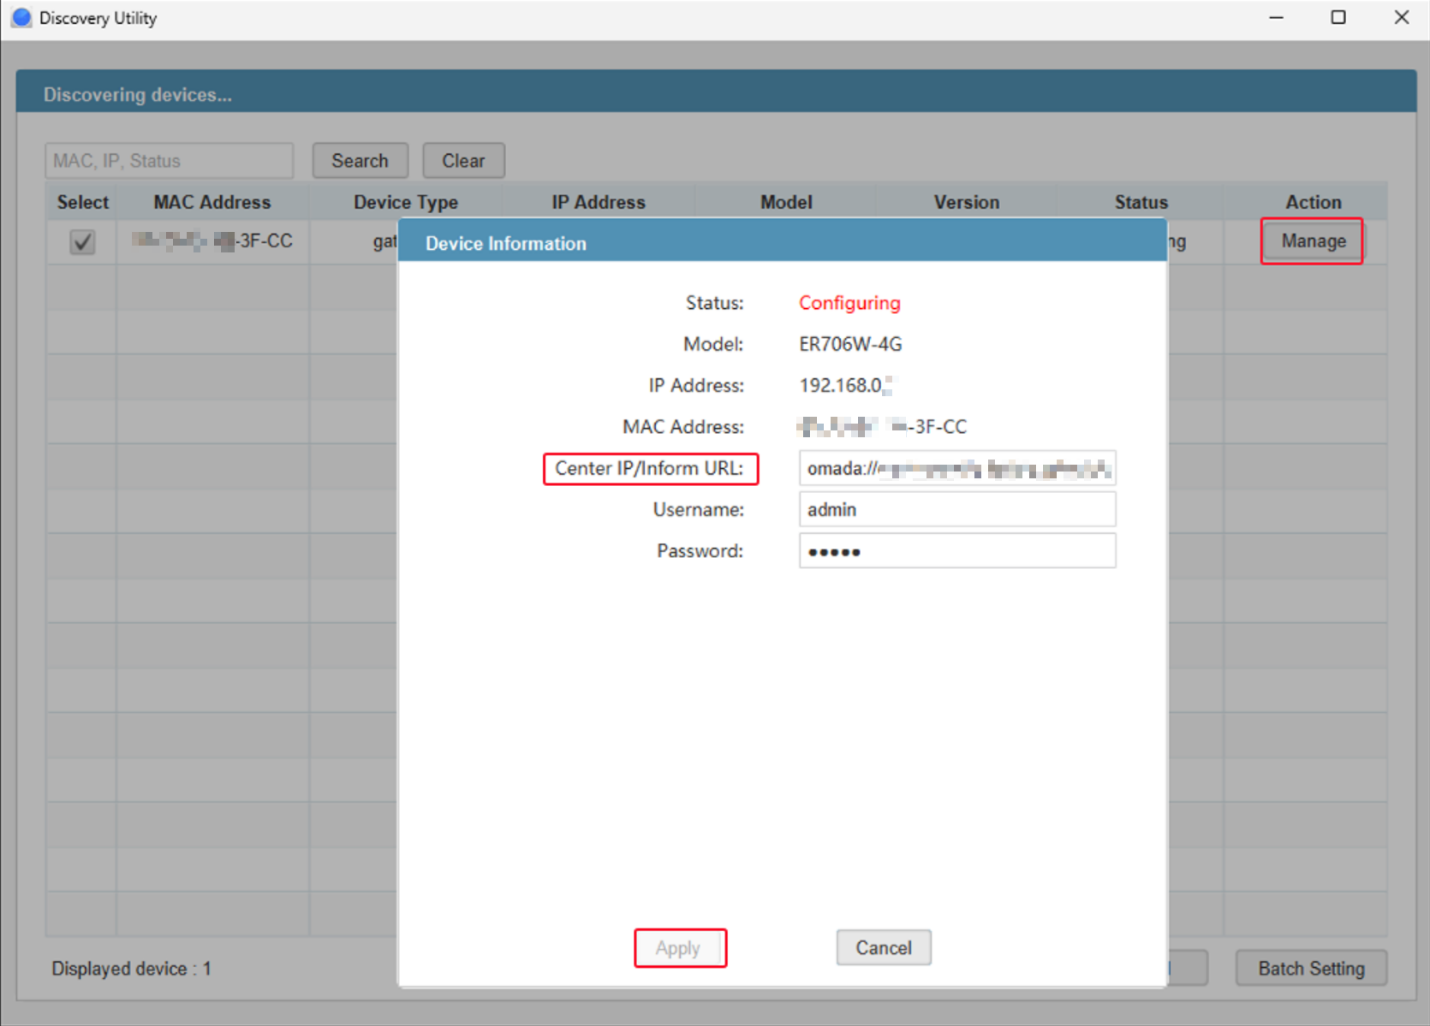Open the Batch Setting option
The image size is (1430, 1026).
point(1310,968)
